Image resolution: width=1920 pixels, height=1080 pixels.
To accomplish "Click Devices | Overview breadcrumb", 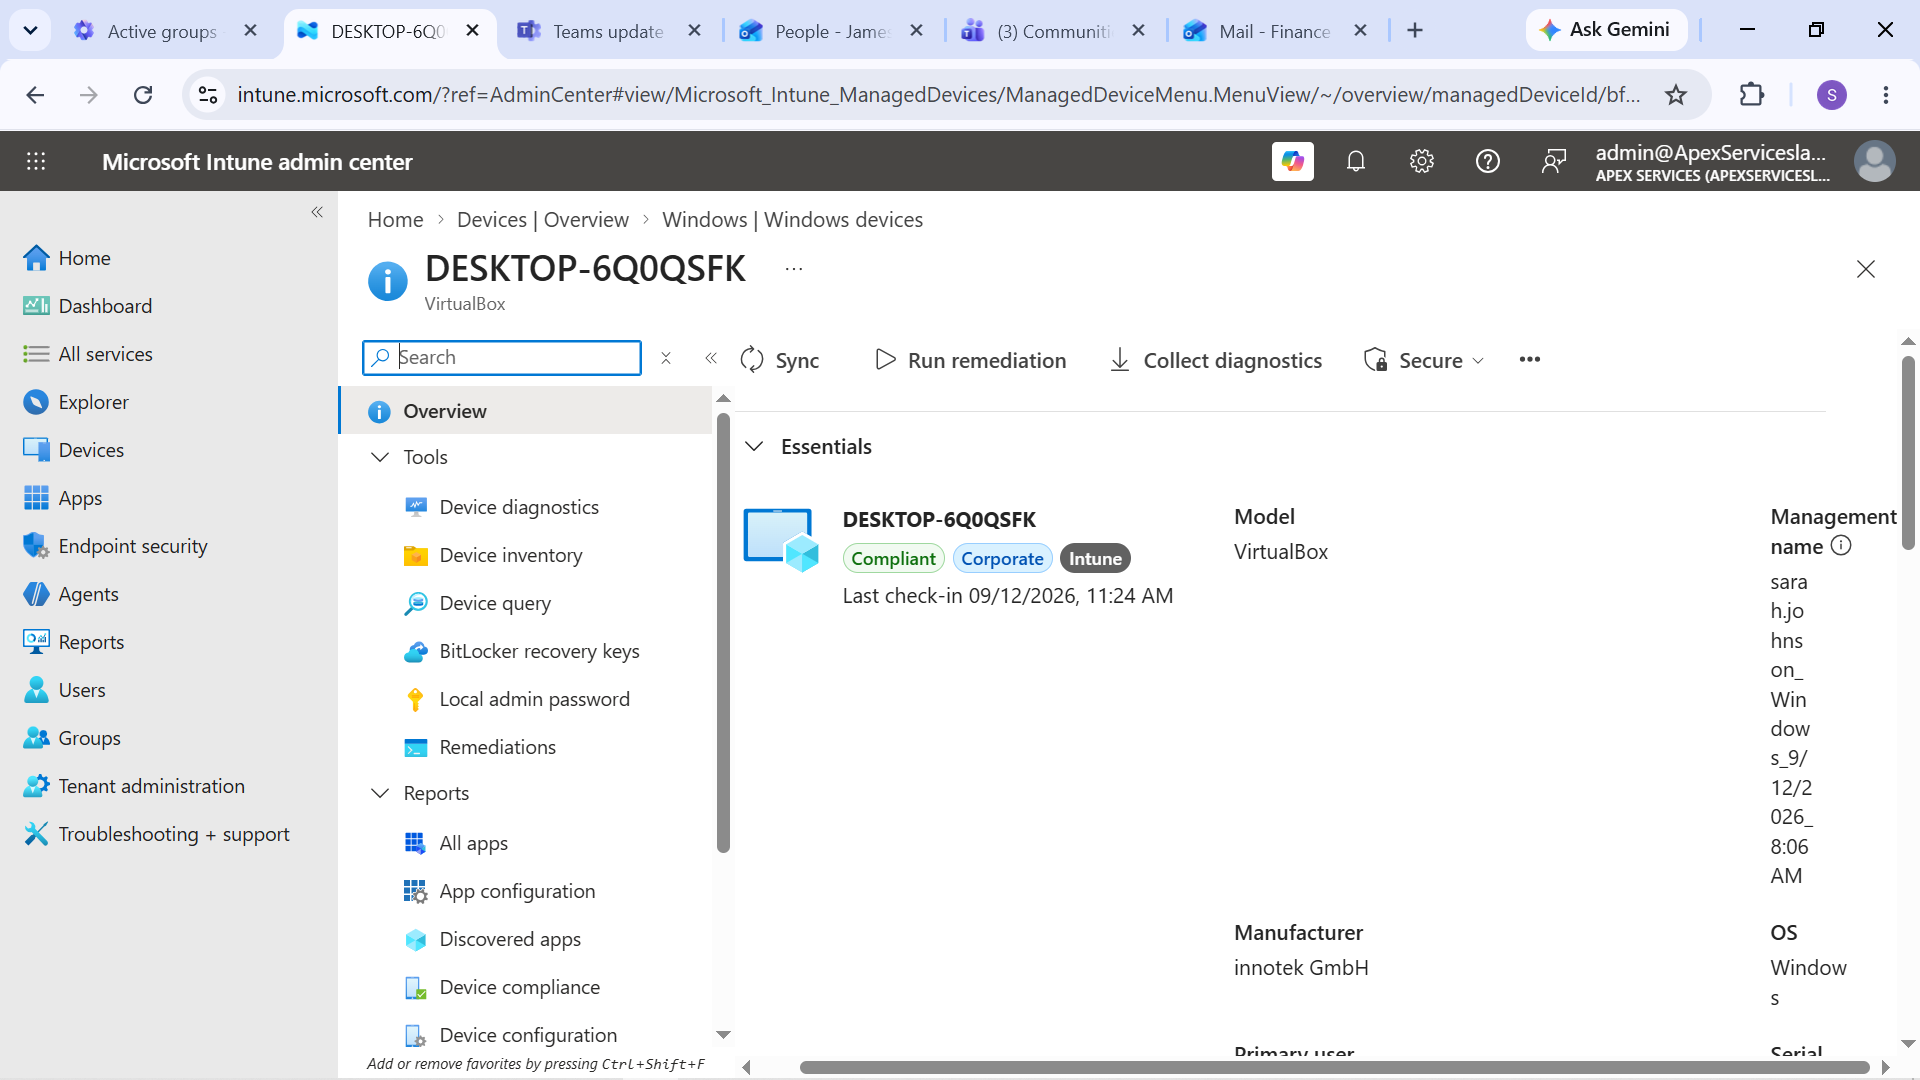I will point(543,220).
